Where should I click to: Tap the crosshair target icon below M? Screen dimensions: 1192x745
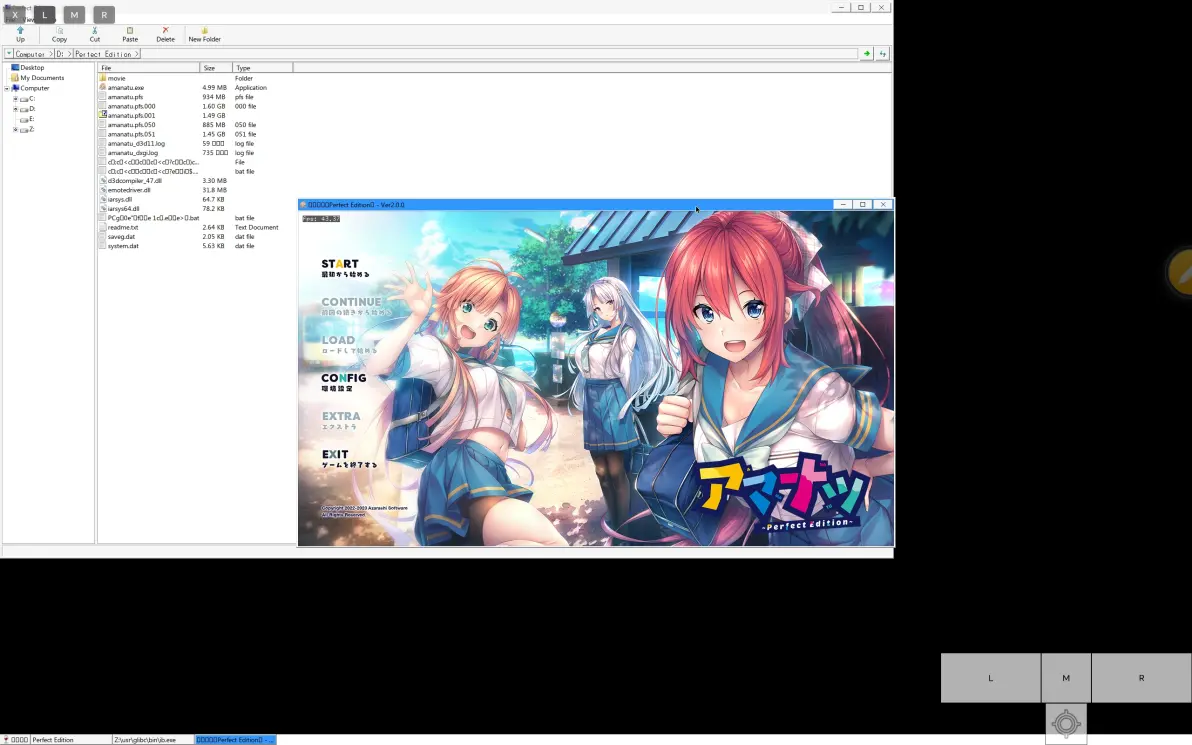(x=1066, y=723)
